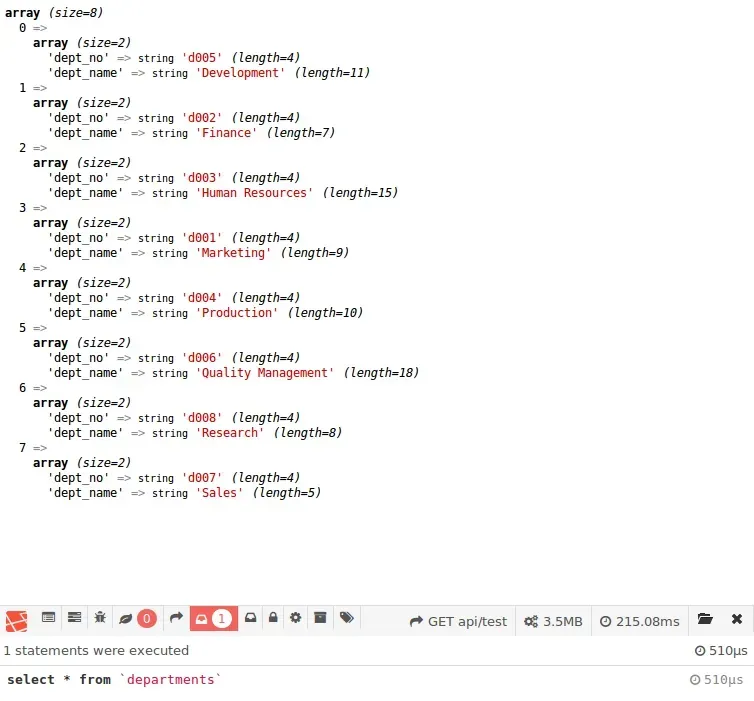The image size is (754, 701).
Task: Open the Timeline tab icon
Action: pyautogui.click(x=75, y=617)
